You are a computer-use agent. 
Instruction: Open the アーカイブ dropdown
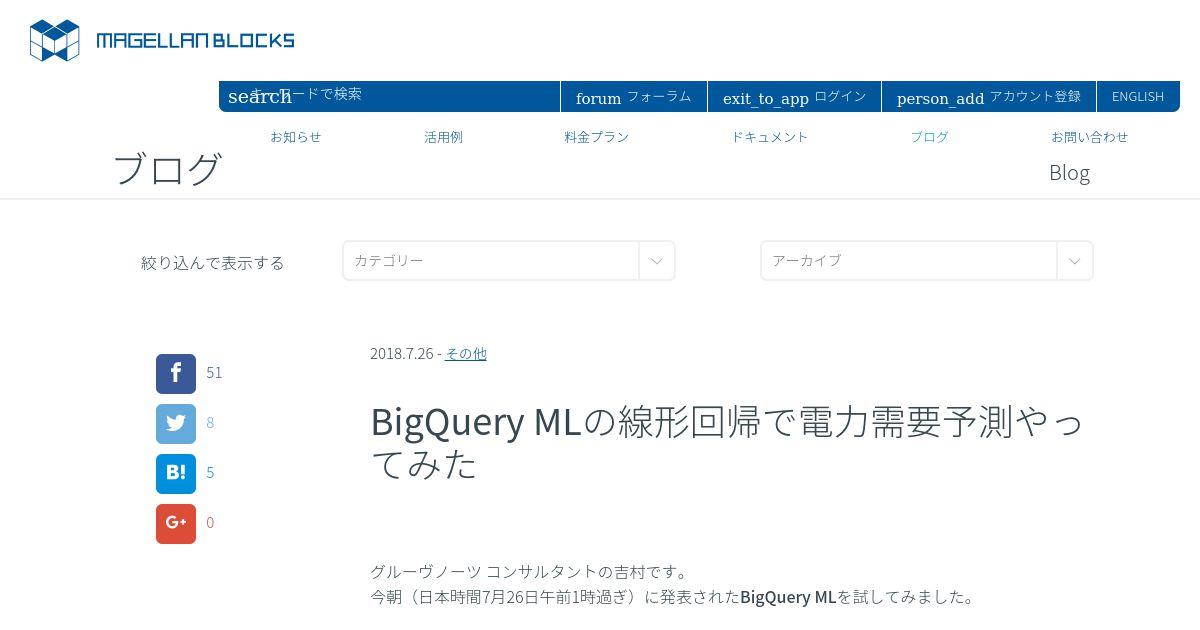pyautogui.click(x=927, y=261)
